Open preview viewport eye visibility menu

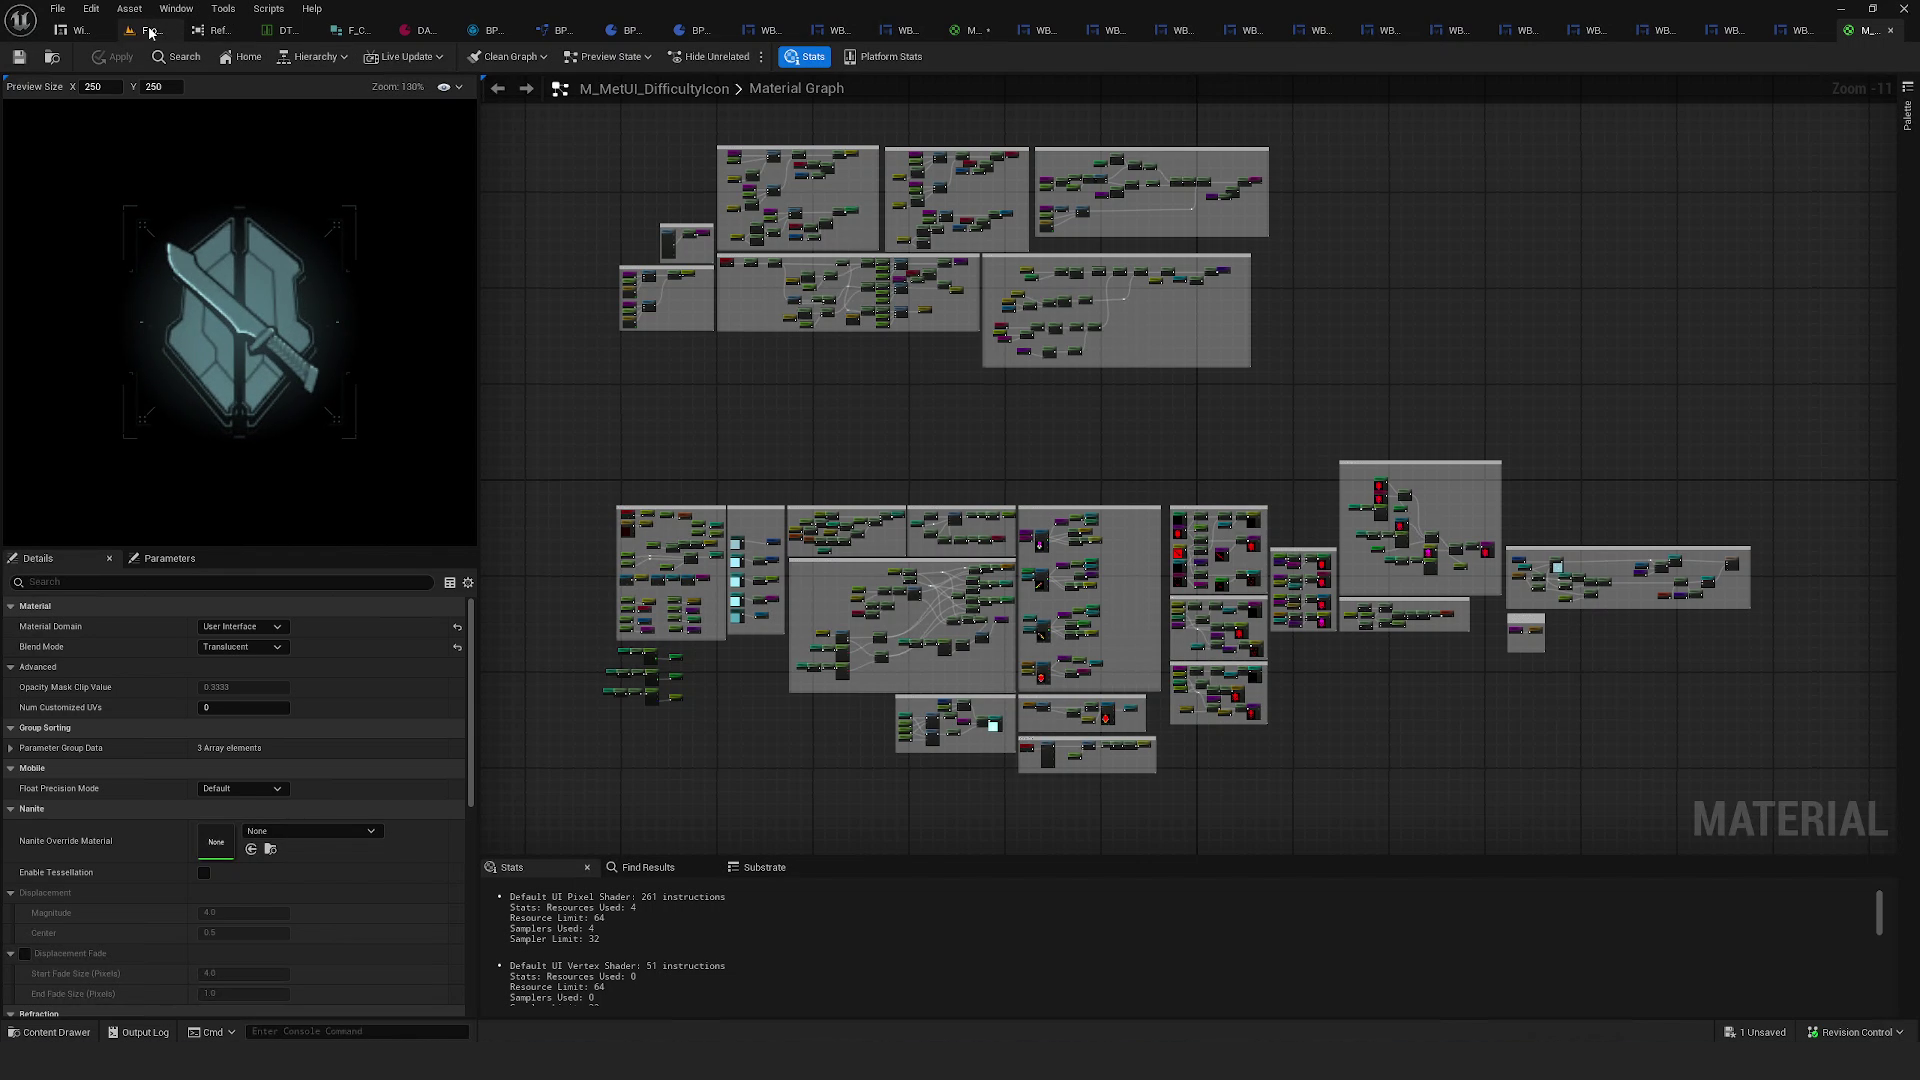tap(449, 87)
